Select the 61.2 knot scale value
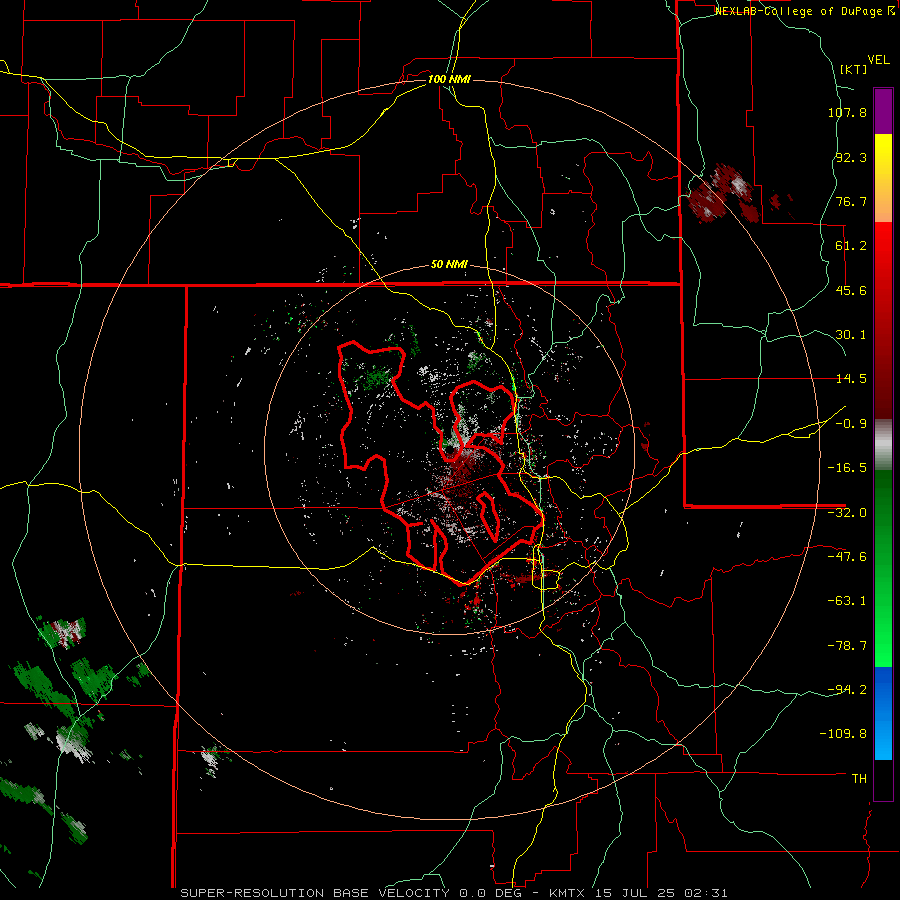Image resolution: width=900 pixels, height=900 pixels. click(x=851, y=246)
